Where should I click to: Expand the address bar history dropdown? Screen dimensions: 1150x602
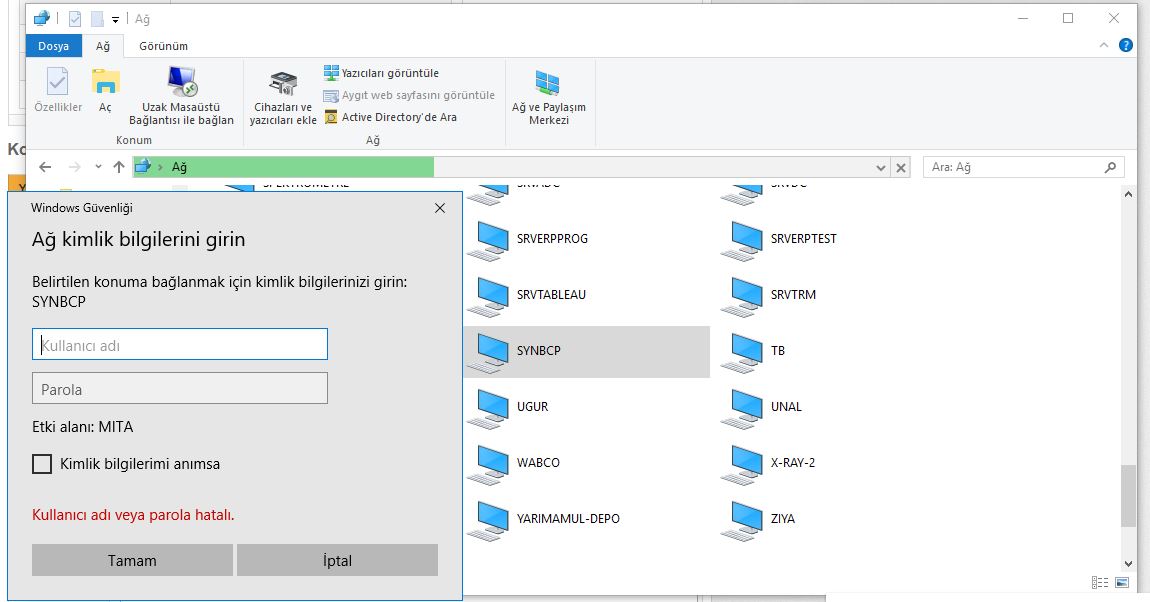880,168
